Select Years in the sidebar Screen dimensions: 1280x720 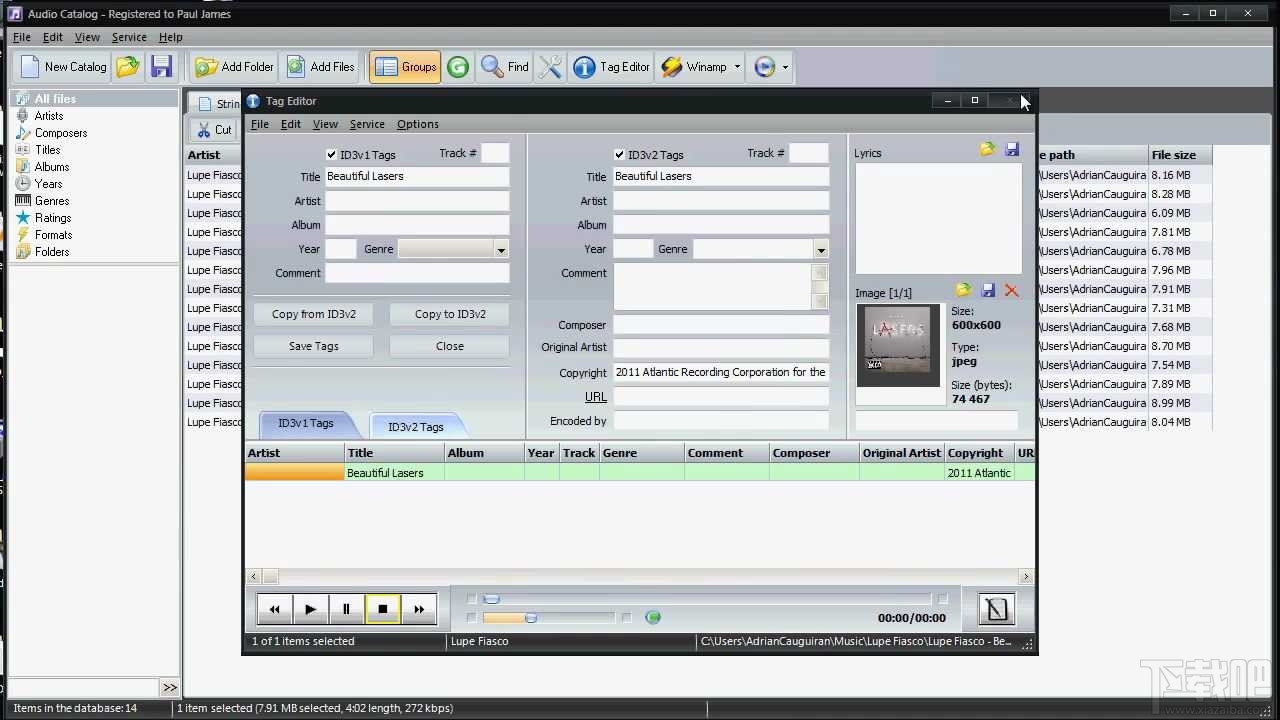(x=49, y=184)
